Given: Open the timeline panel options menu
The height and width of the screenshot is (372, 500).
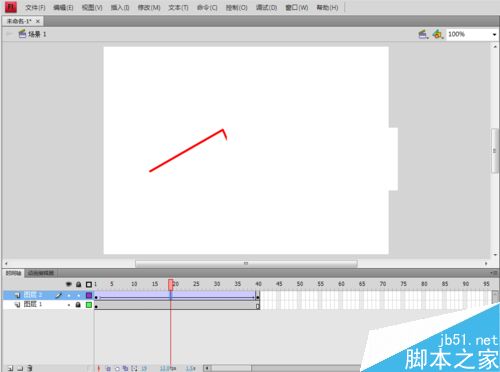Looking at the screenshot, I should pos(494,273).
